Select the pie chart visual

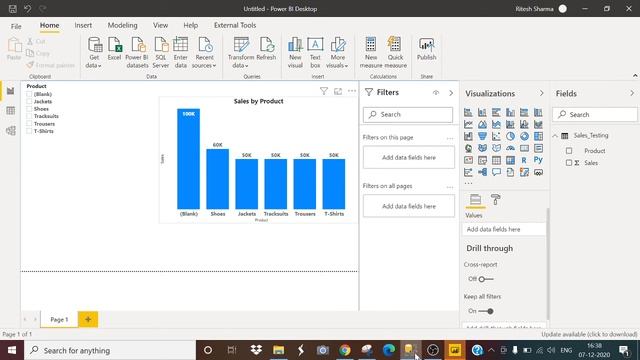click(510, 136)
